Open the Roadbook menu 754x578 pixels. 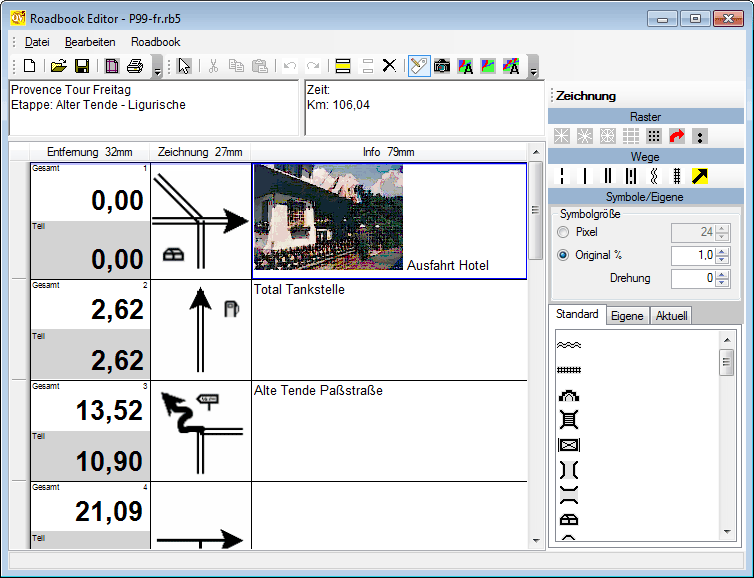[155, 42]
